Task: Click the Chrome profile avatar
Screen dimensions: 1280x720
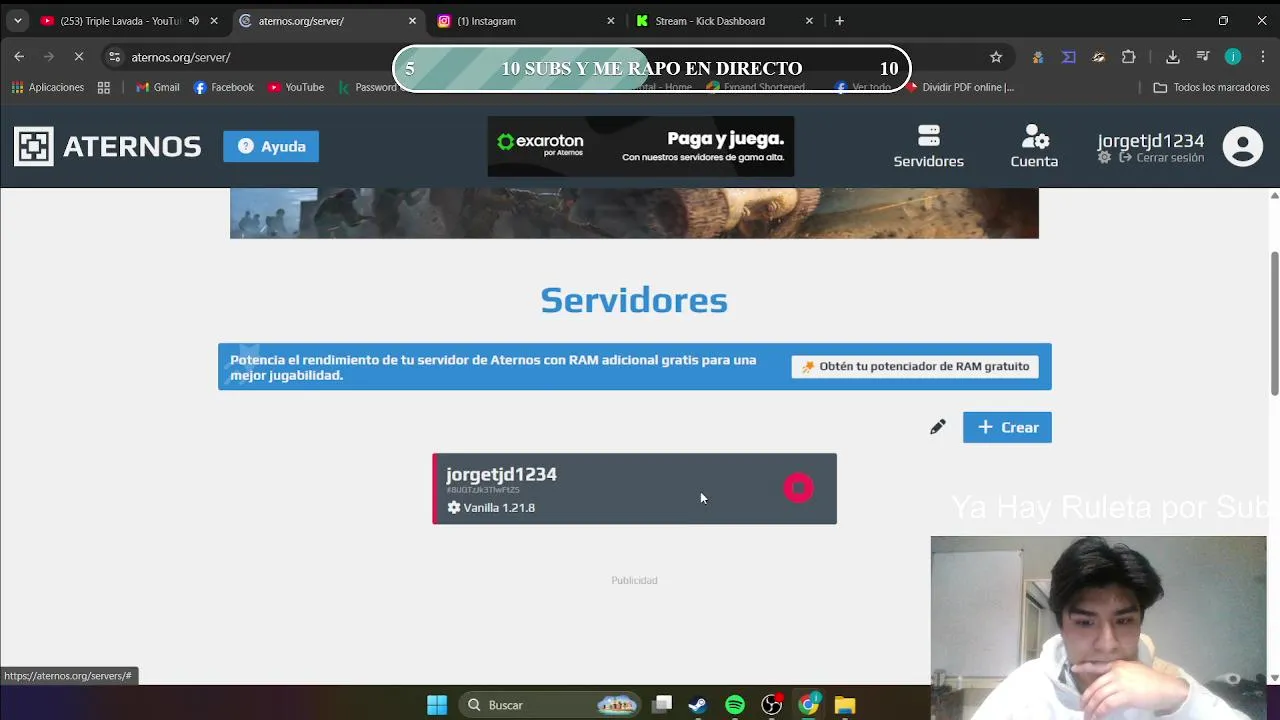Action: 1233,57
